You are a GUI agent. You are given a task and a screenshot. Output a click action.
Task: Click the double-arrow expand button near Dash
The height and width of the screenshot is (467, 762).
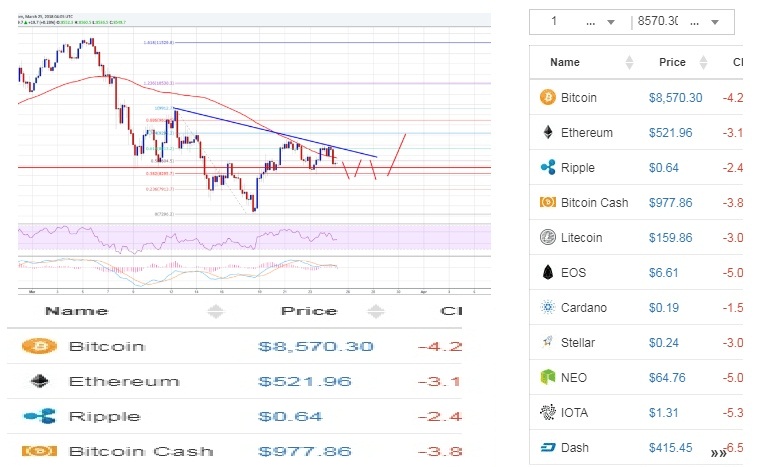[x=718, y=453]
